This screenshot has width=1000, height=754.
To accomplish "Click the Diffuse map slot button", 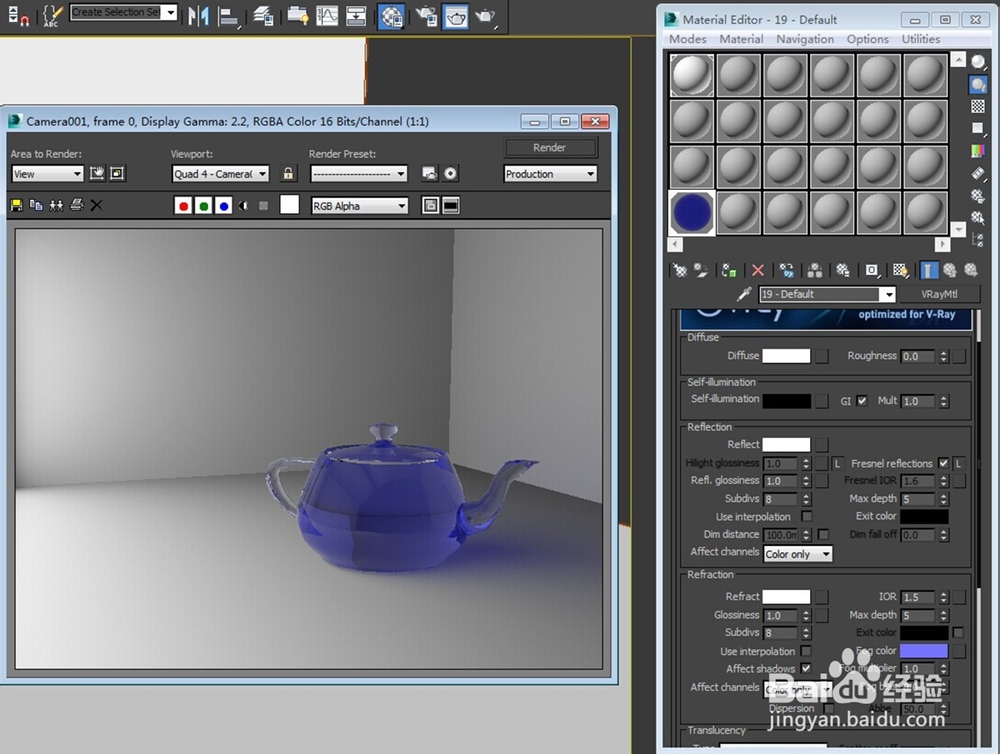I will tap(822, 356).
